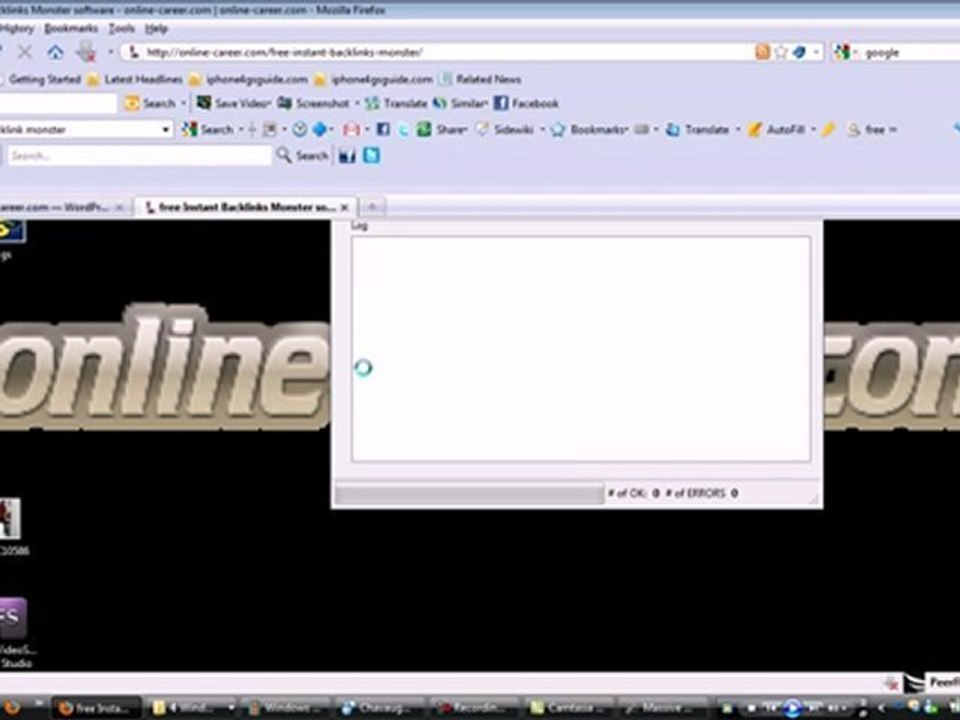Open Save Video toolbar button
This screenshot has width=960, height=720.
(x=233, y=103)
